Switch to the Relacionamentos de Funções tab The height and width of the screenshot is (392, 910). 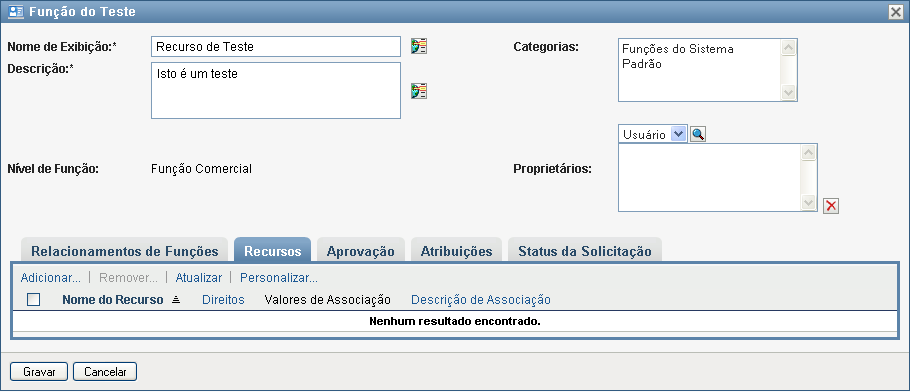click(125, 251)
